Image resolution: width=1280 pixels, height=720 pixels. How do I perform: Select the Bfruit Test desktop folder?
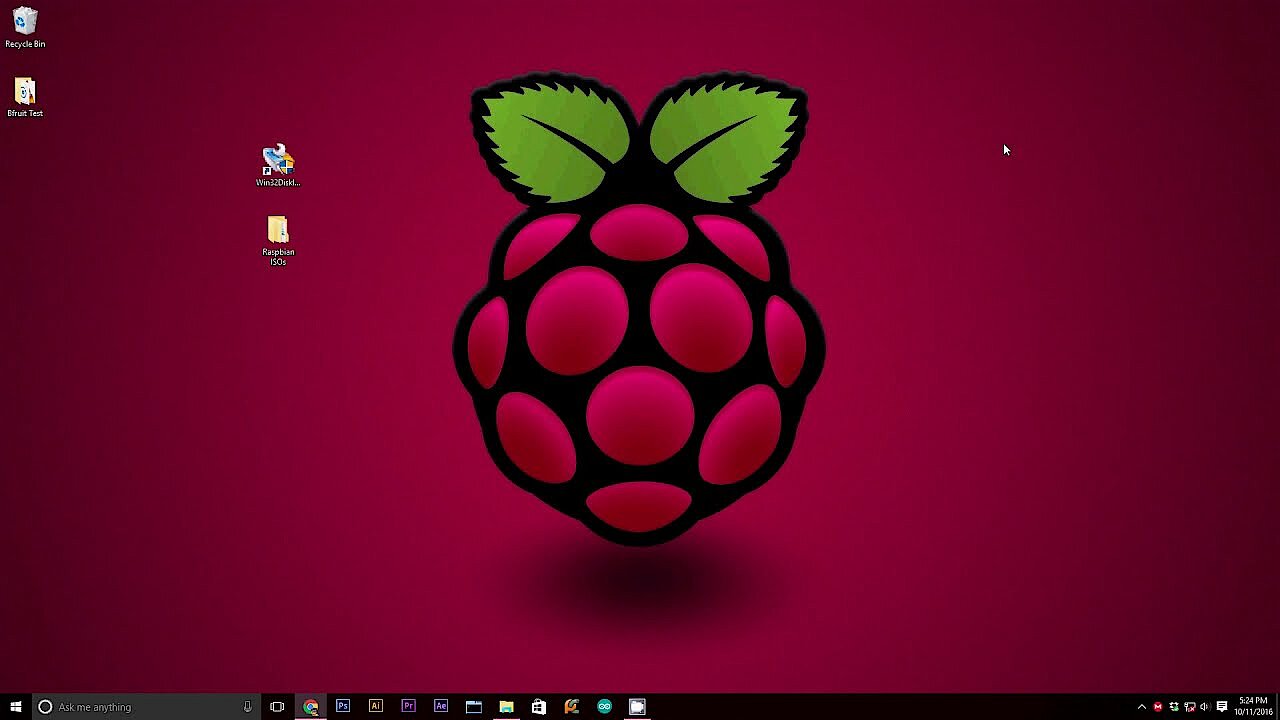click(x=25, y=94)
